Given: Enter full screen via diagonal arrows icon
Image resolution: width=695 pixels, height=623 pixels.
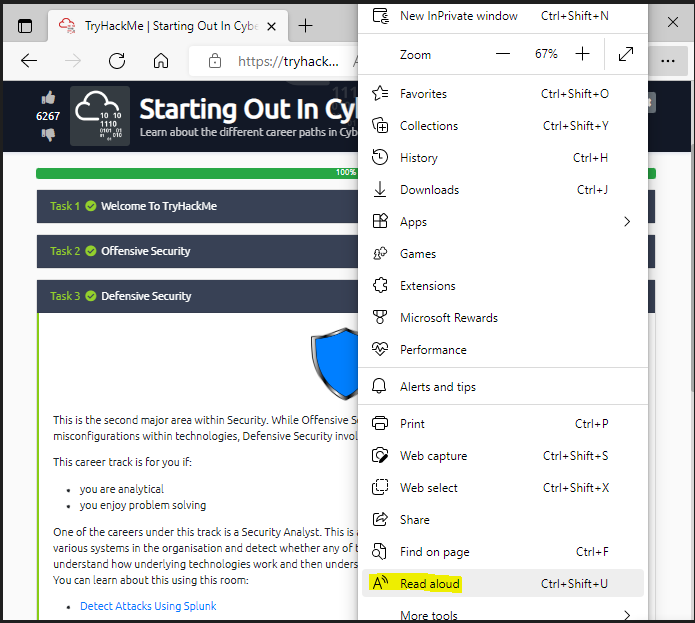Looking at the screenshot, I should (626, 54).
